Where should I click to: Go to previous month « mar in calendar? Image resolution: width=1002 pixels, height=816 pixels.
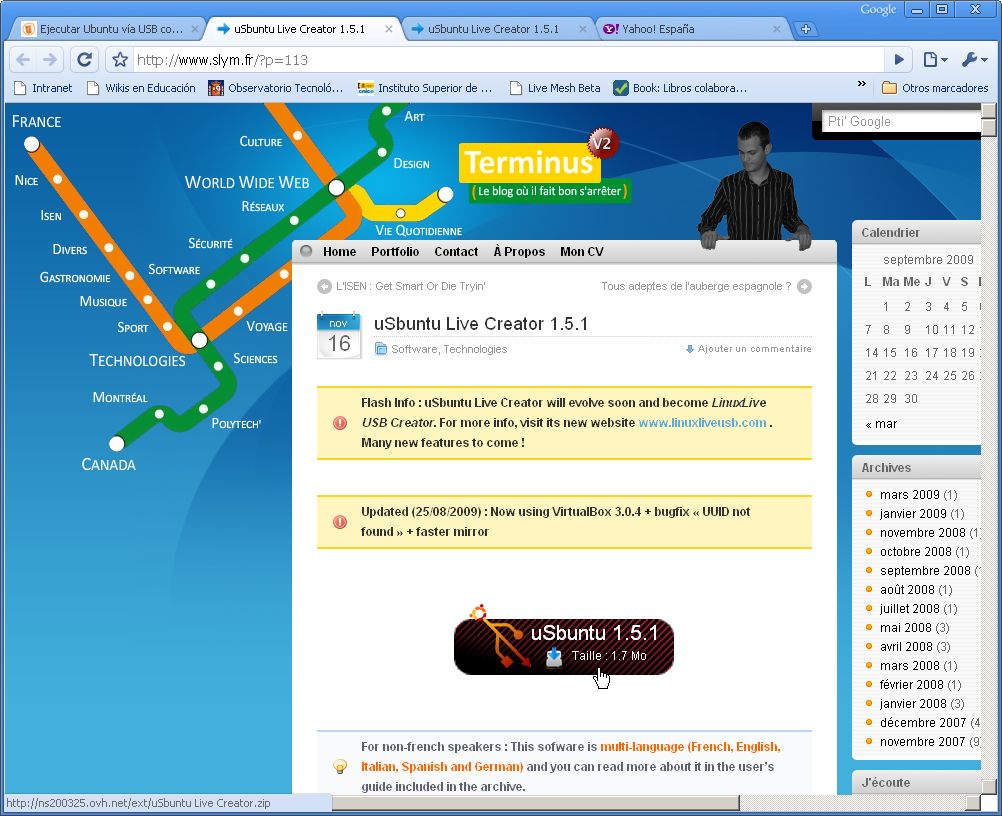881,424
